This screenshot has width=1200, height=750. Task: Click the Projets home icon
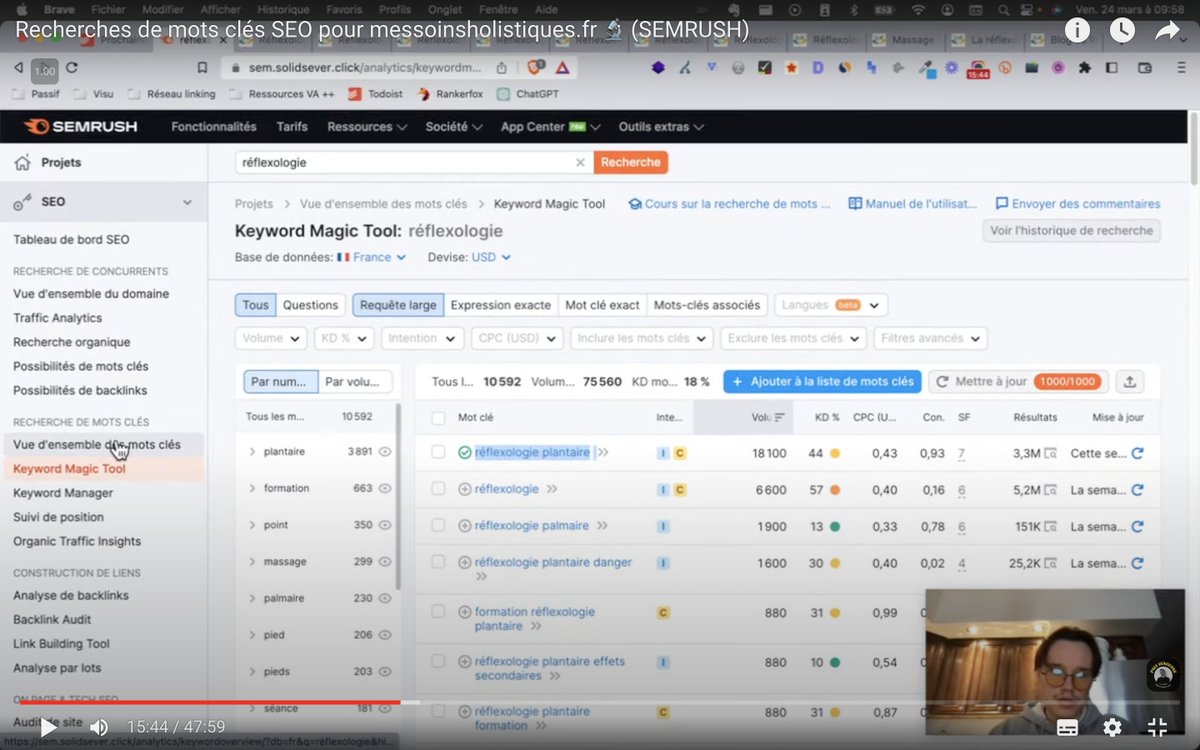[x=23, y=162]
